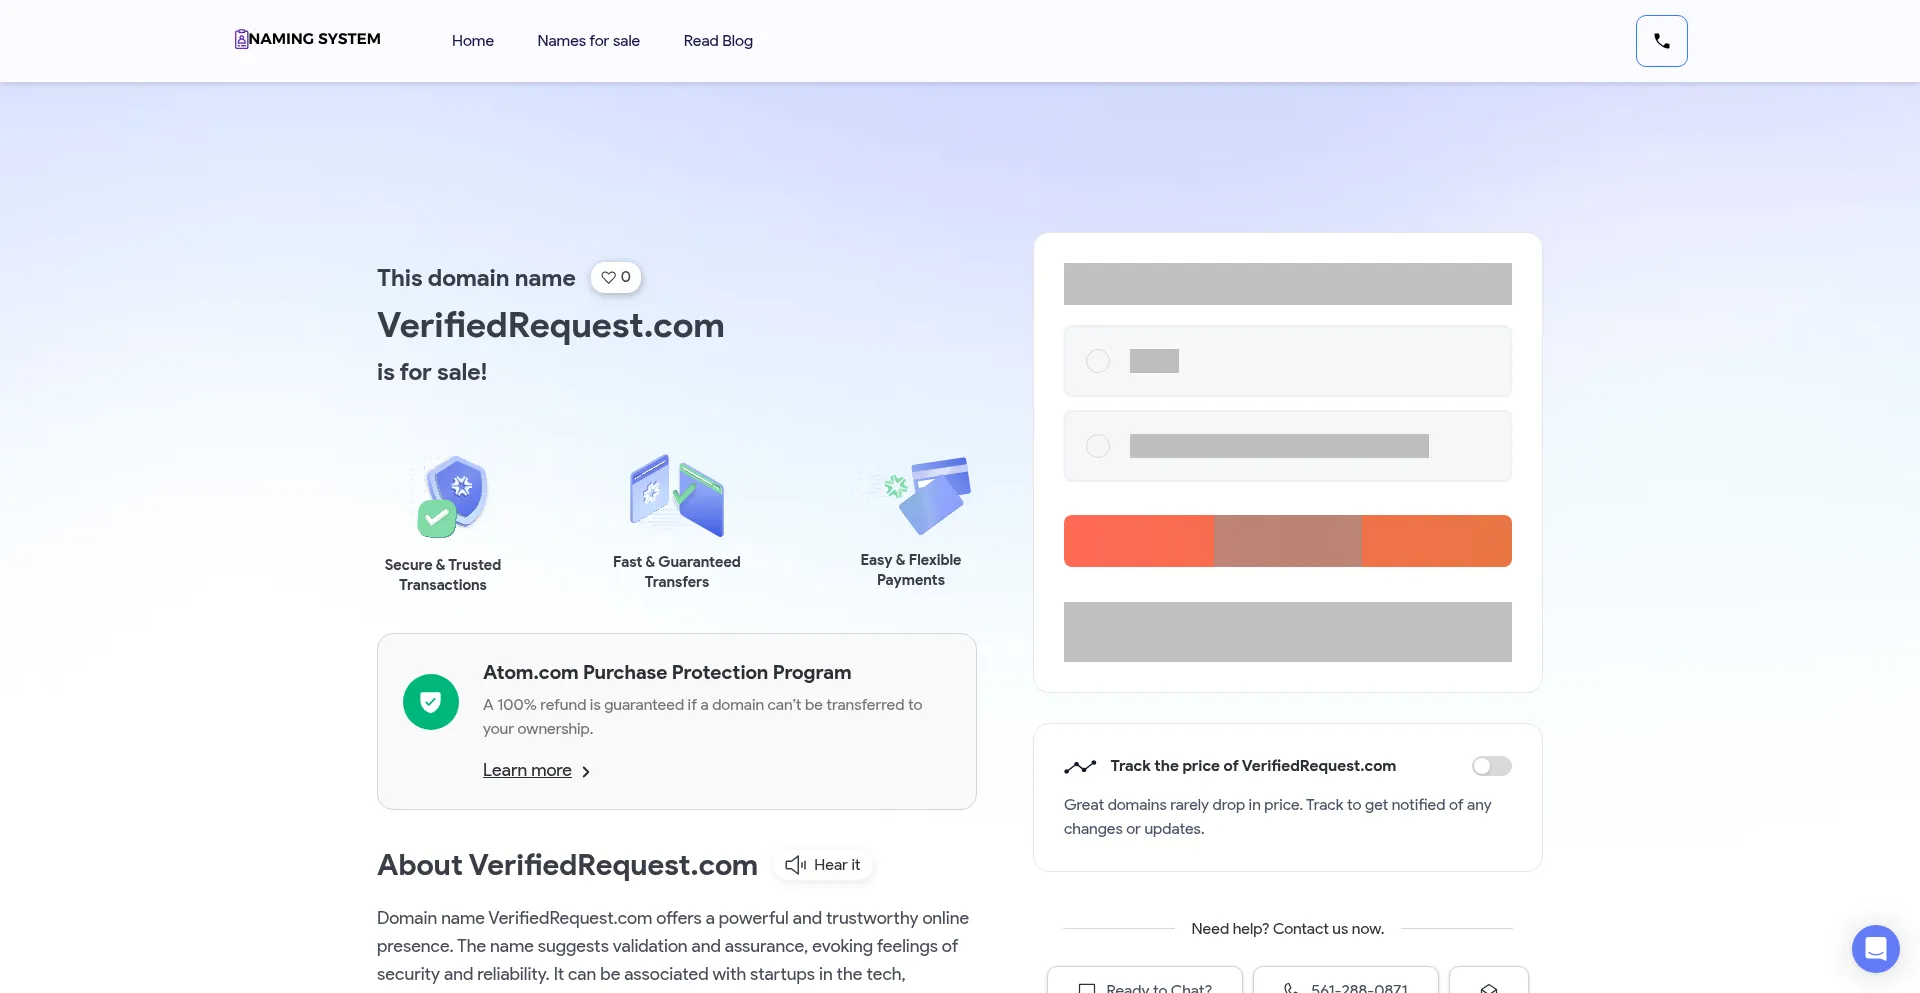
Task: Open the Ready to Chat button
Action: [x=1145, y=980]
